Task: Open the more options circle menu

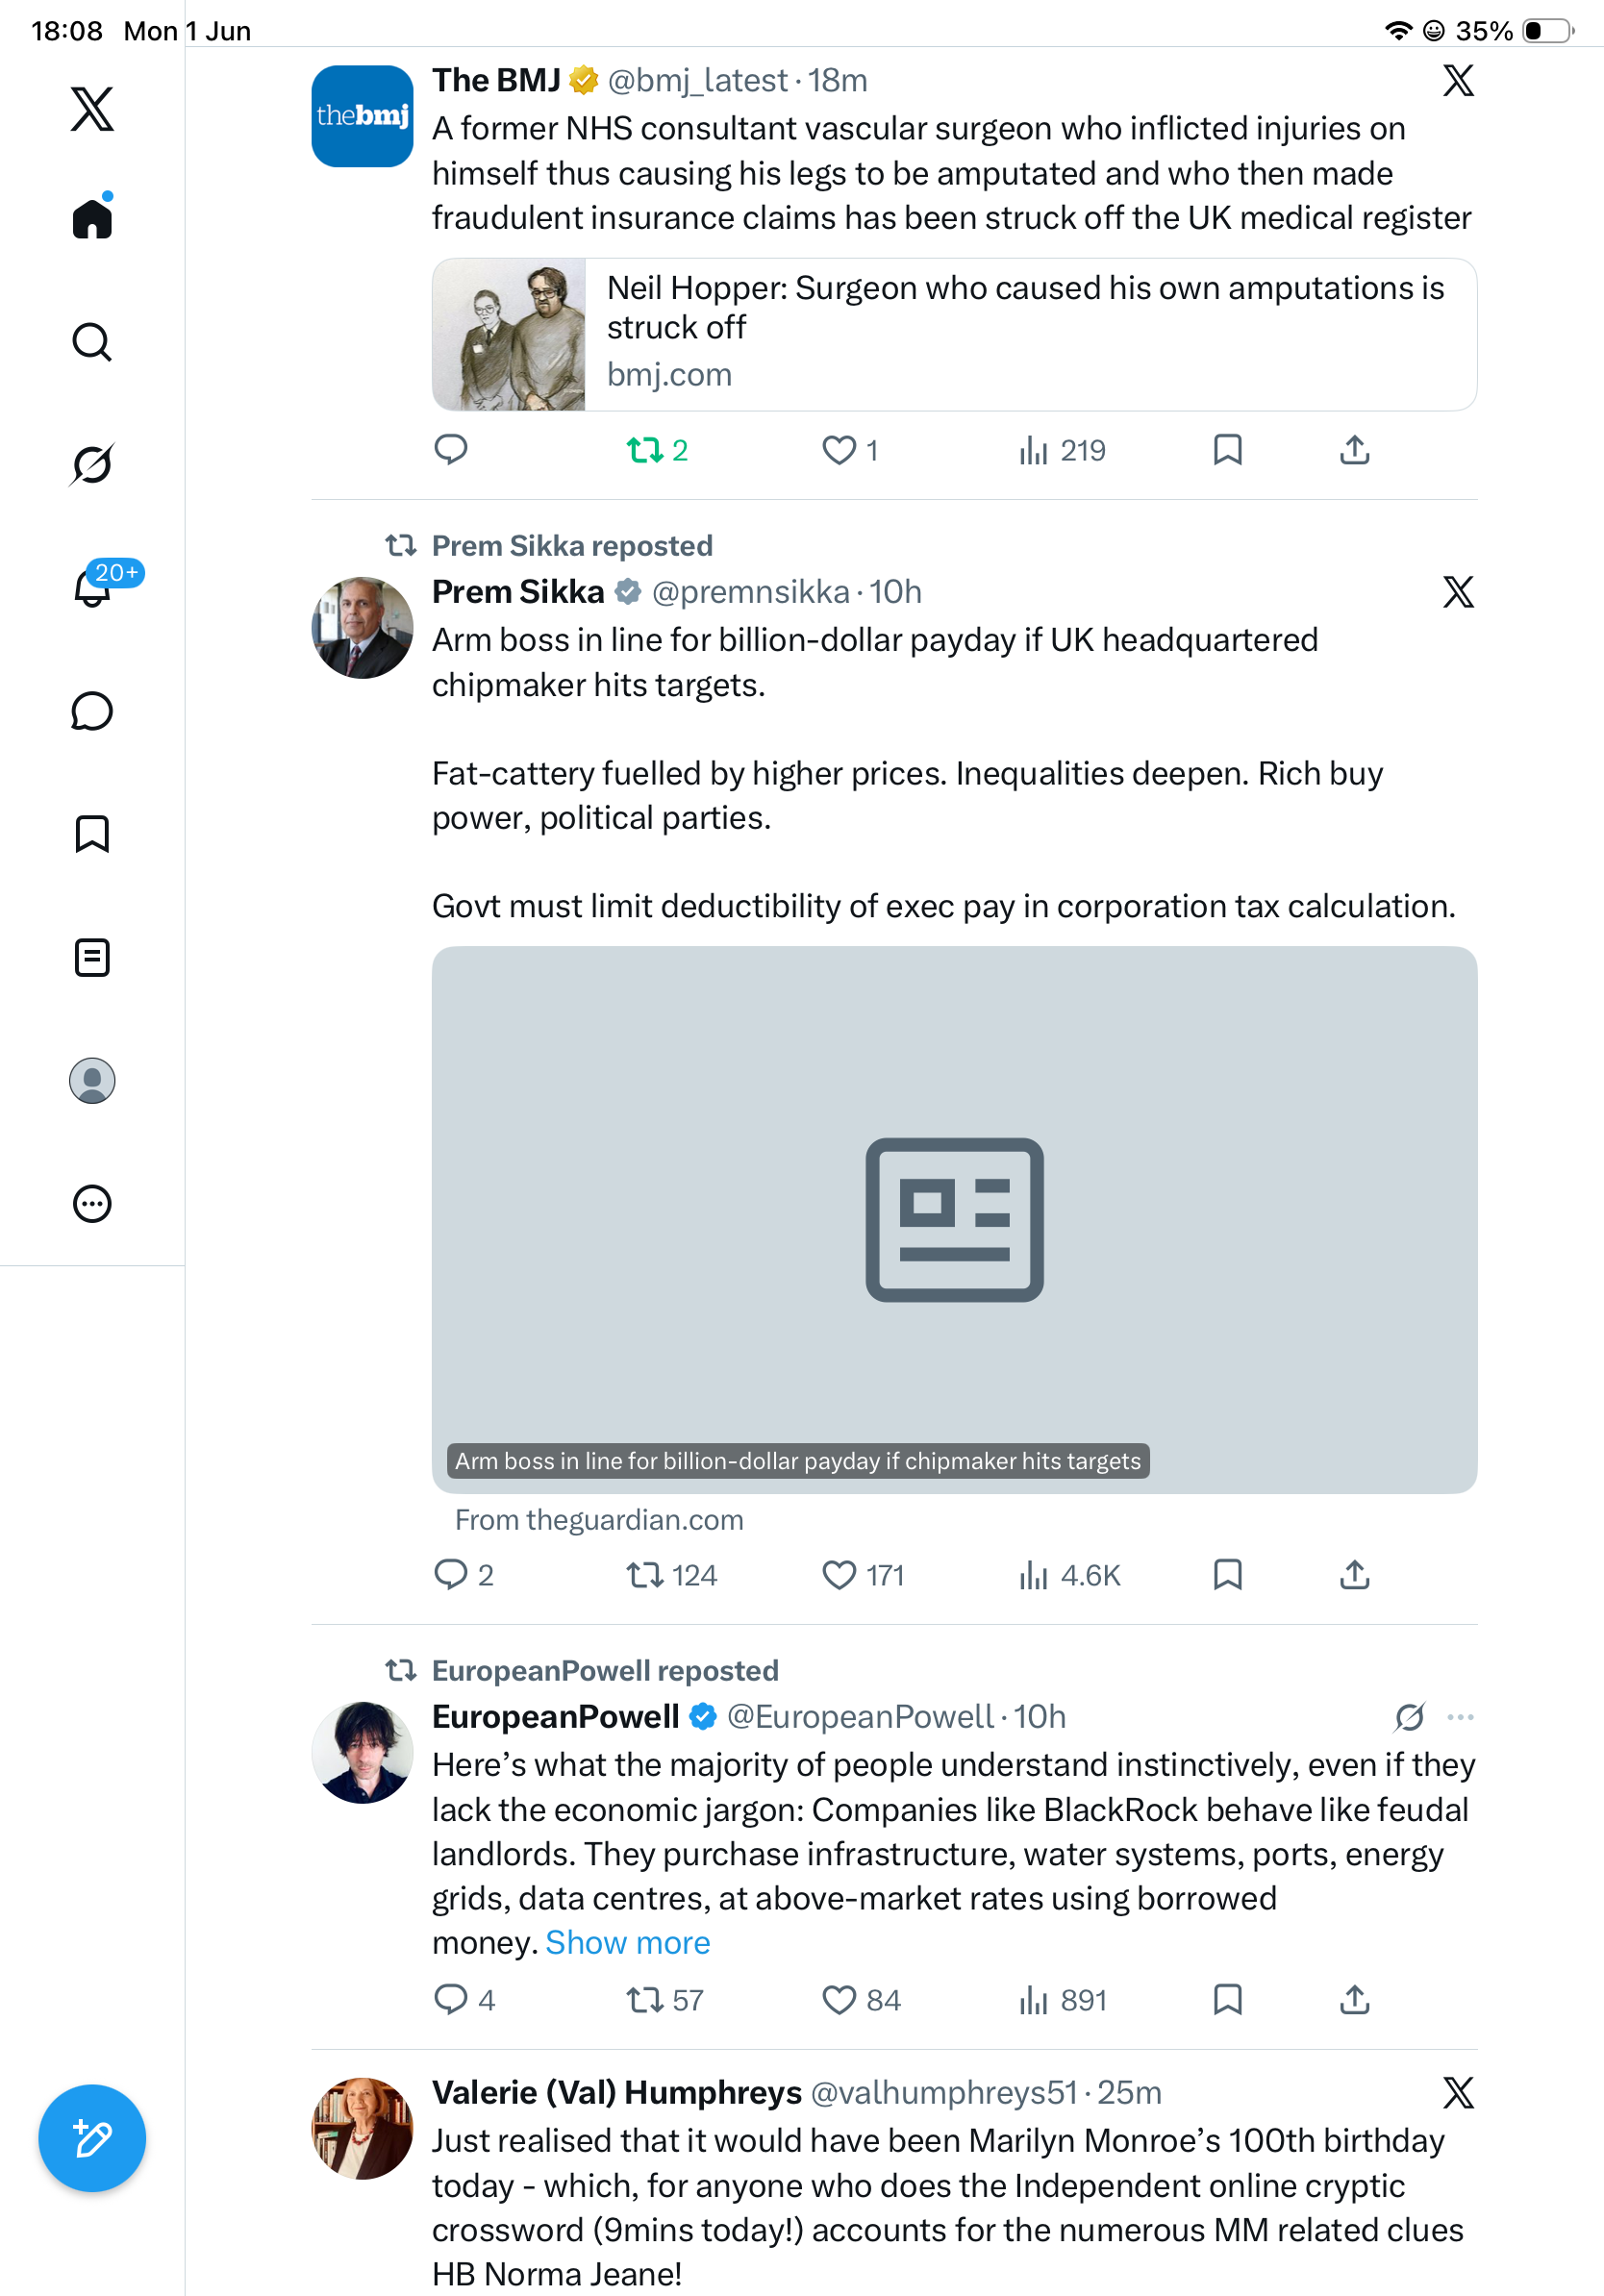Action: [92, 1204]
